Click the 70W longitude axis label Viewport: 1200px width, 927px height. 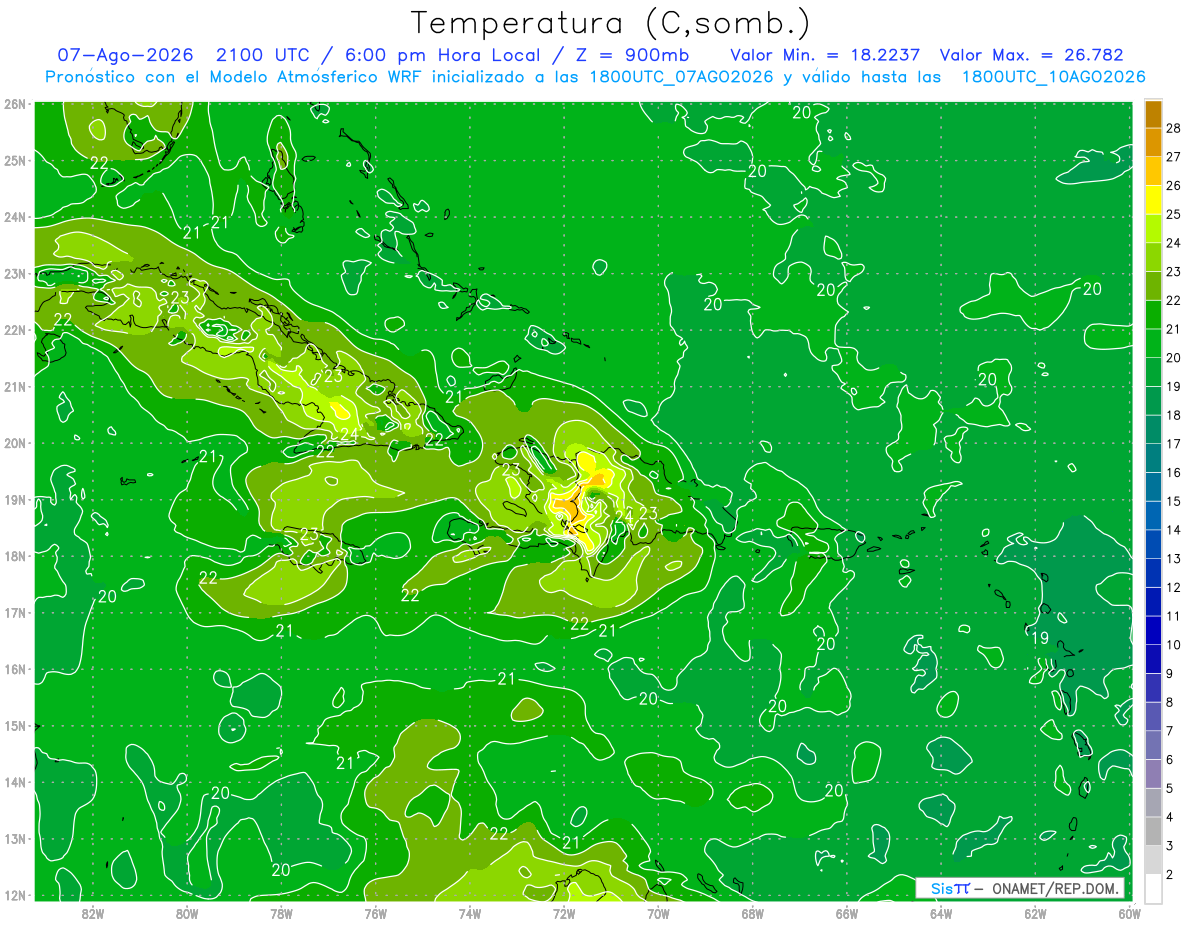(x=658, y=913)
